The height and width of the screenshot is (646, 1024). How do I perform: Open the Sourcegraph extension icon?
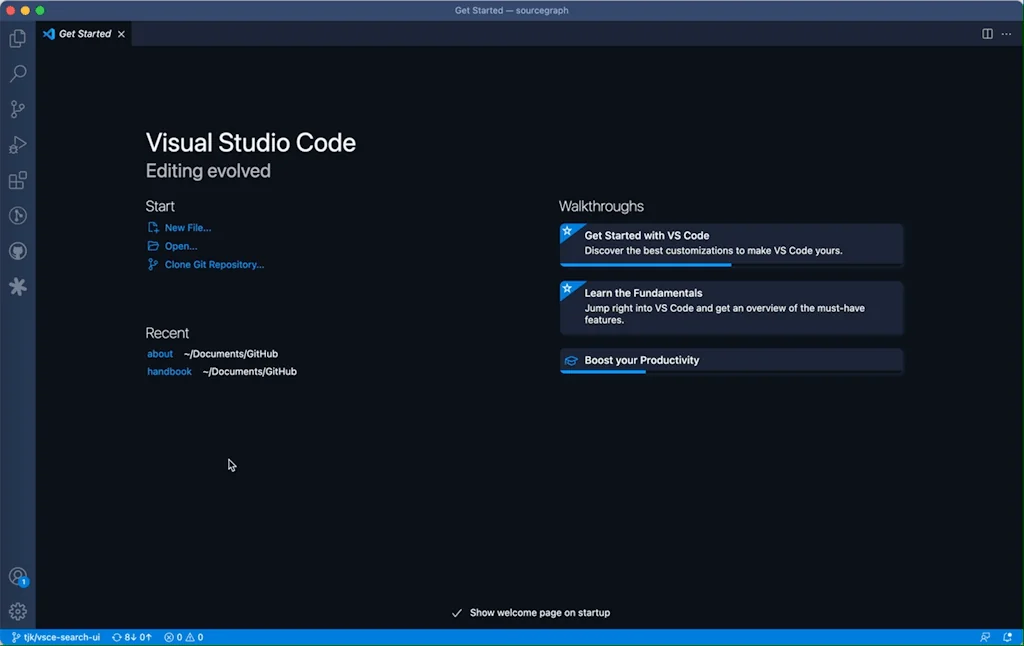point(17,287)
